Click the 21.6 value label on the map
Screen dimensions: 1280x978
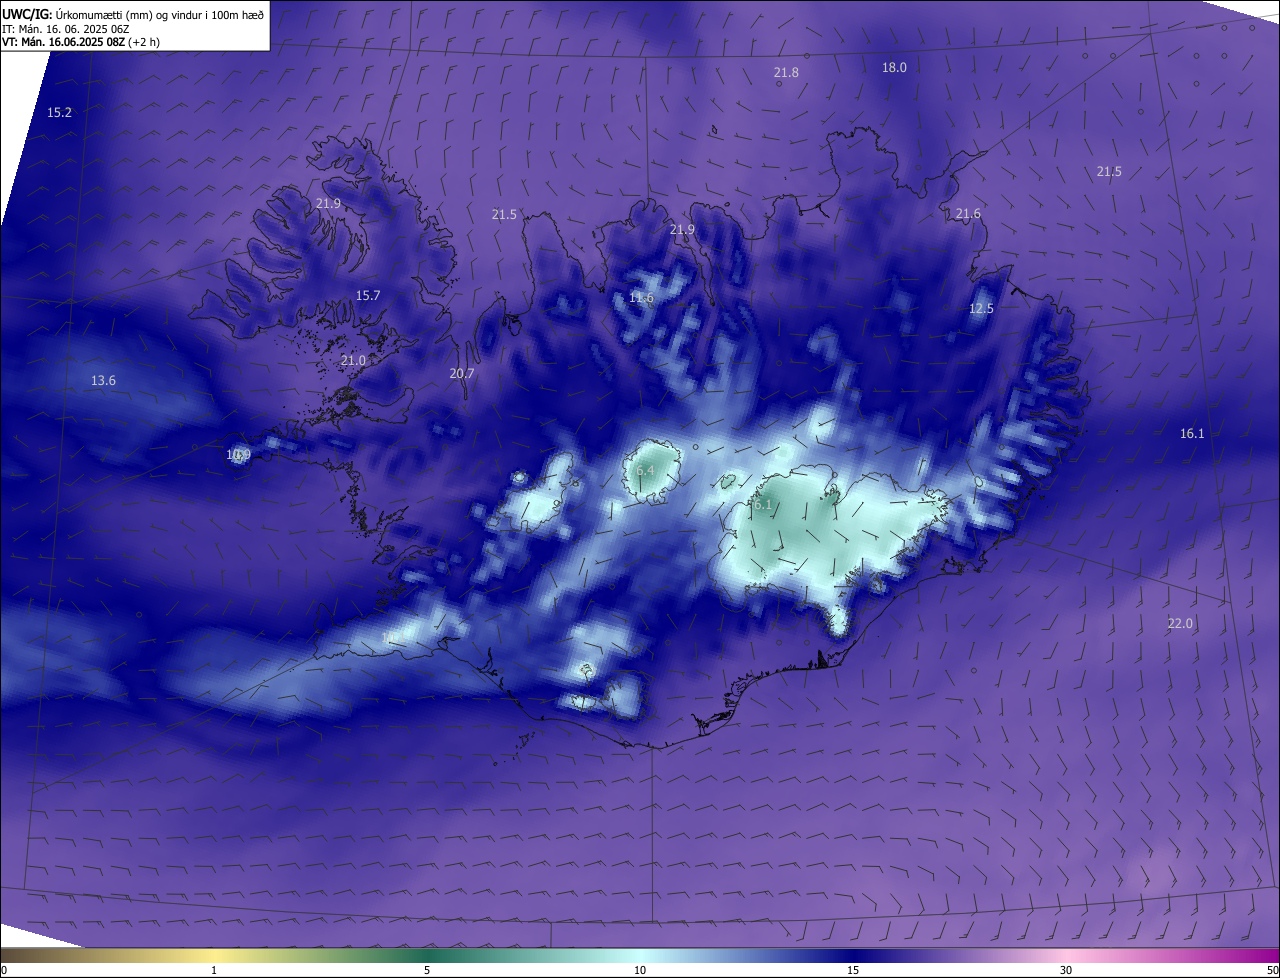pos(968,214)
